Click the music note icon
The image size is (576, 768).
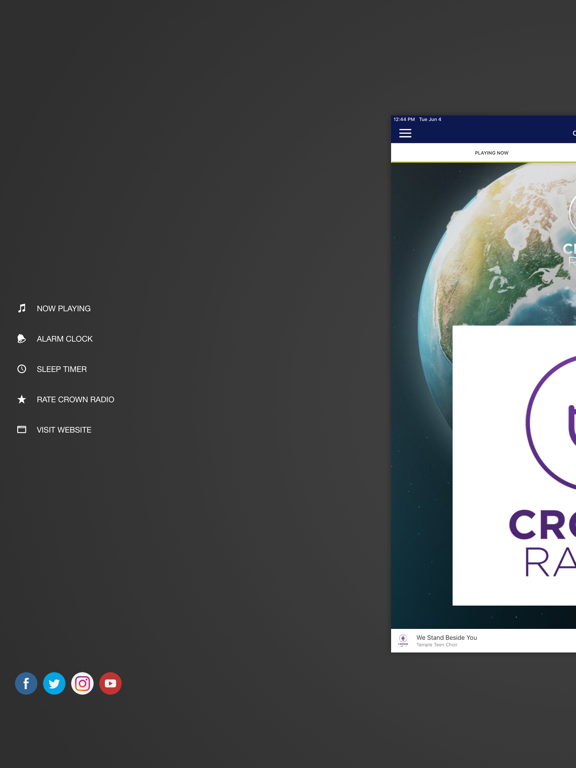pyautogui.click(x=22, y=308)
